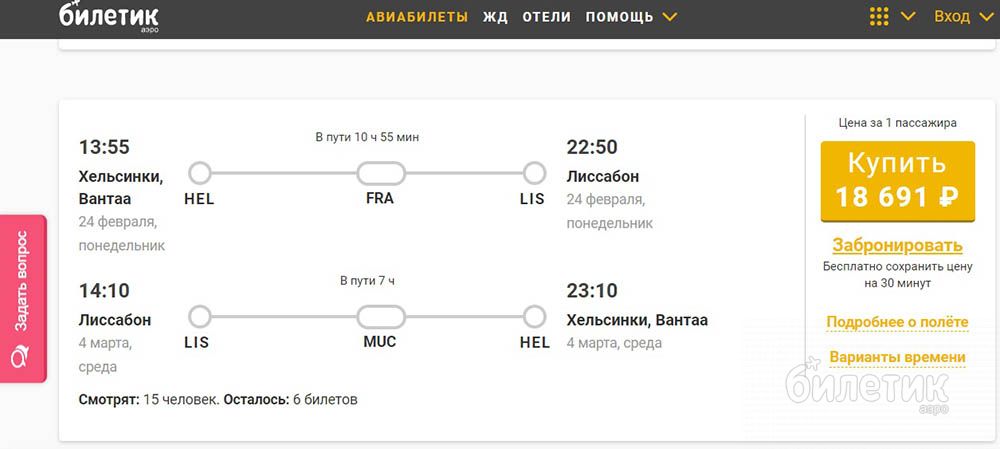Click the chat icon on Задать вопрос
The image size is (1000, 449).
coord(22,359)
